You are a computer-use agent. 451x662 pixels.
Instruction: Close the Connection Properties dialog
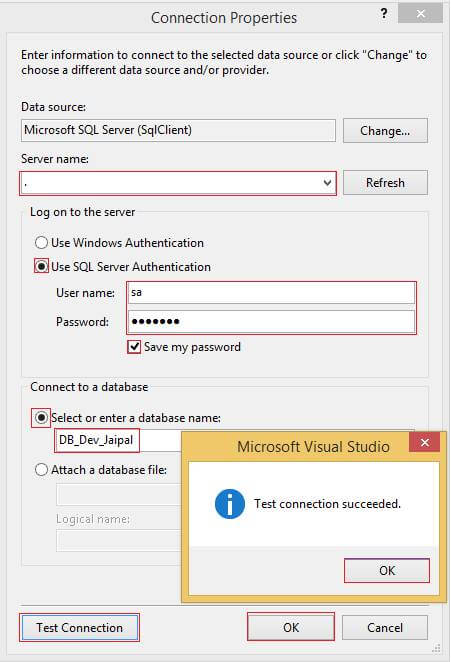421,14
